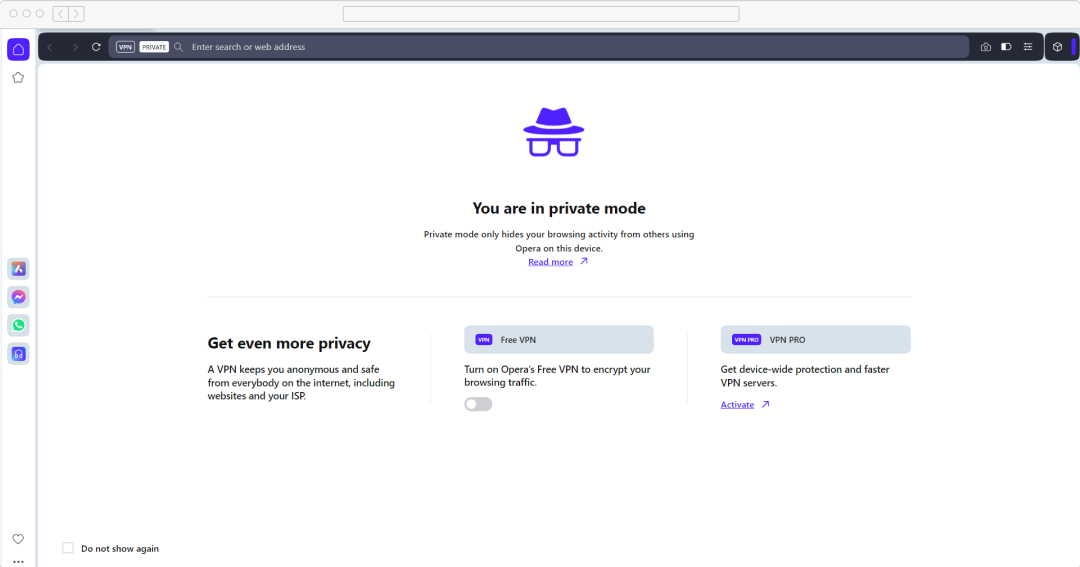
Task: Click the Get even more privacy heading
Action: pyautogui.click(x=289, y=343)
